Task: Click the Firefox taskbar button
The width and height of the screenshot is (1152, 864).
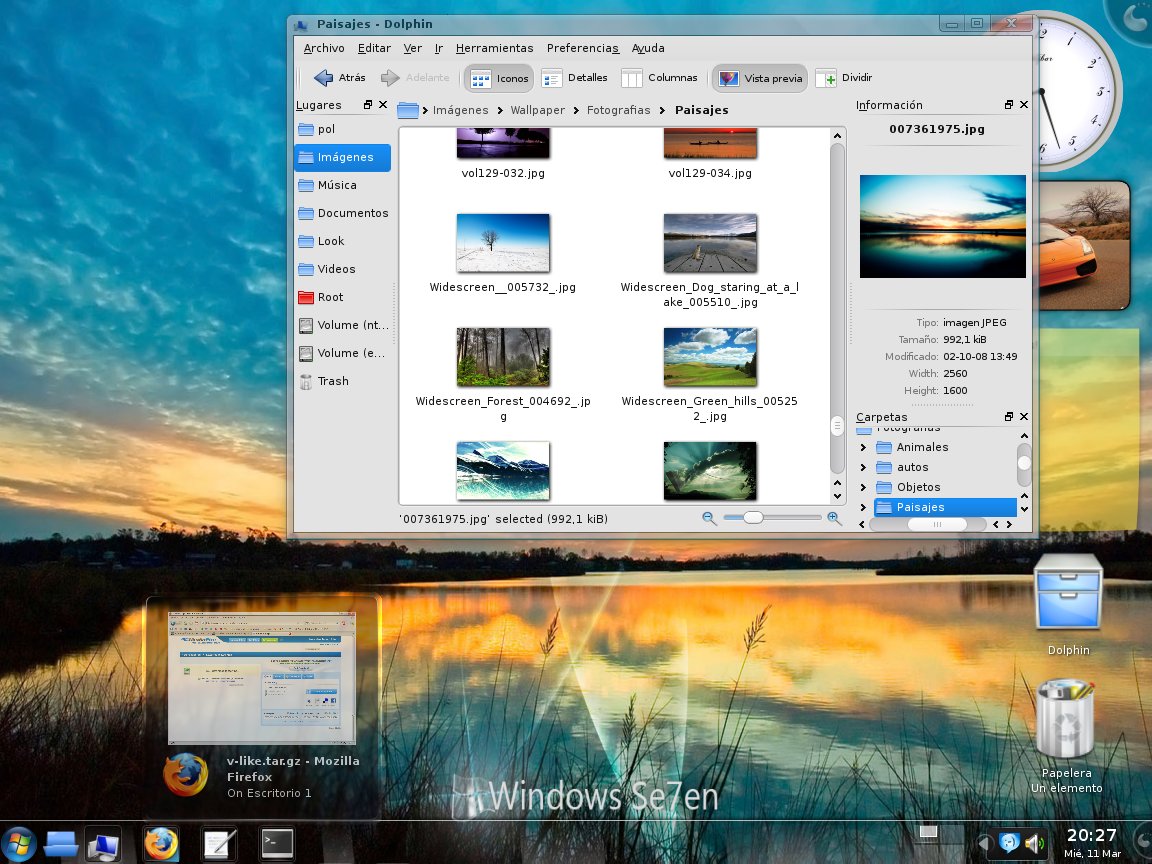Action: coord(161,843)
